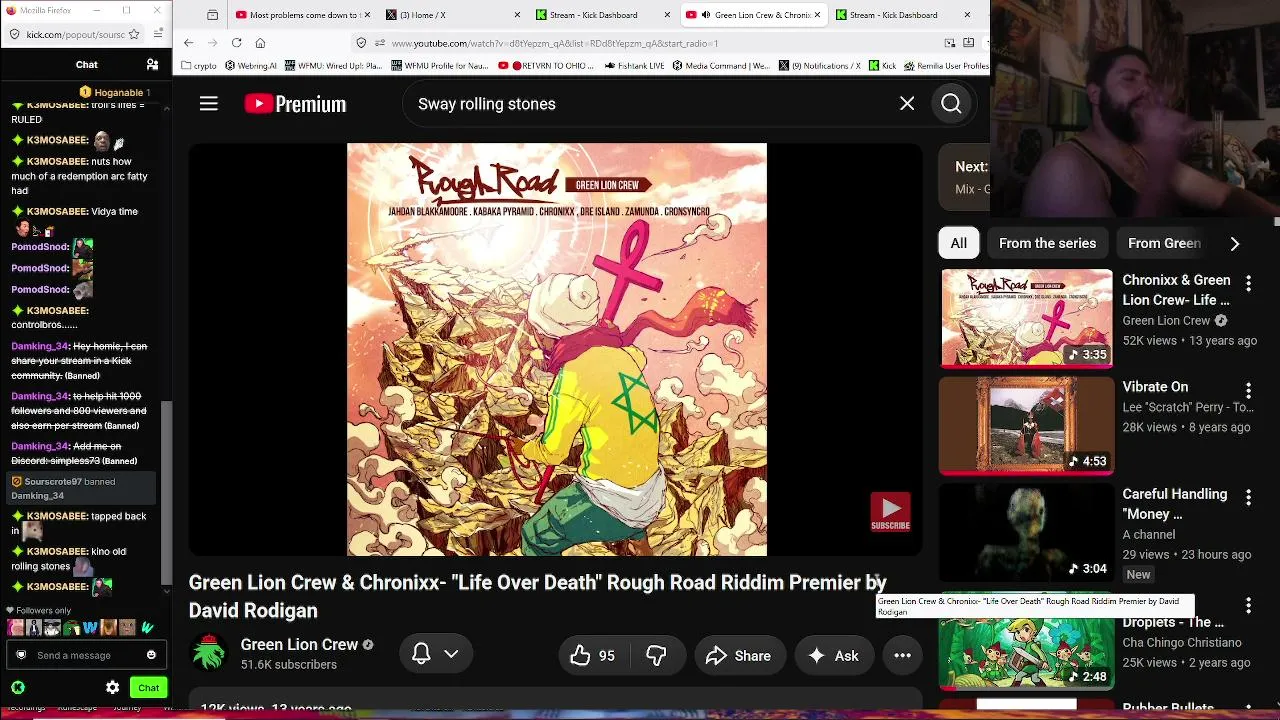Image resolution: width=1280 pixels, height=720 pixels.
Task: Switch to 'Most problems come down to' tab
Action: [x=303, y=15]
